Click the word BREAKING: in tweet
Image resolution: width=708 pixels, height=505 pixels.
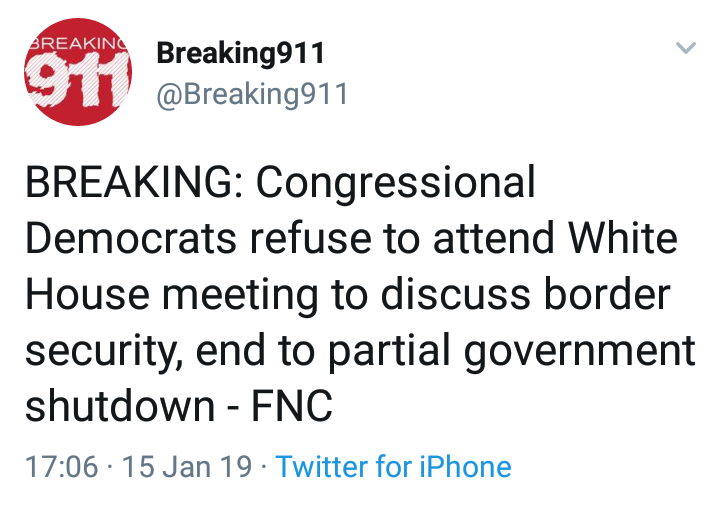[135, 182]
